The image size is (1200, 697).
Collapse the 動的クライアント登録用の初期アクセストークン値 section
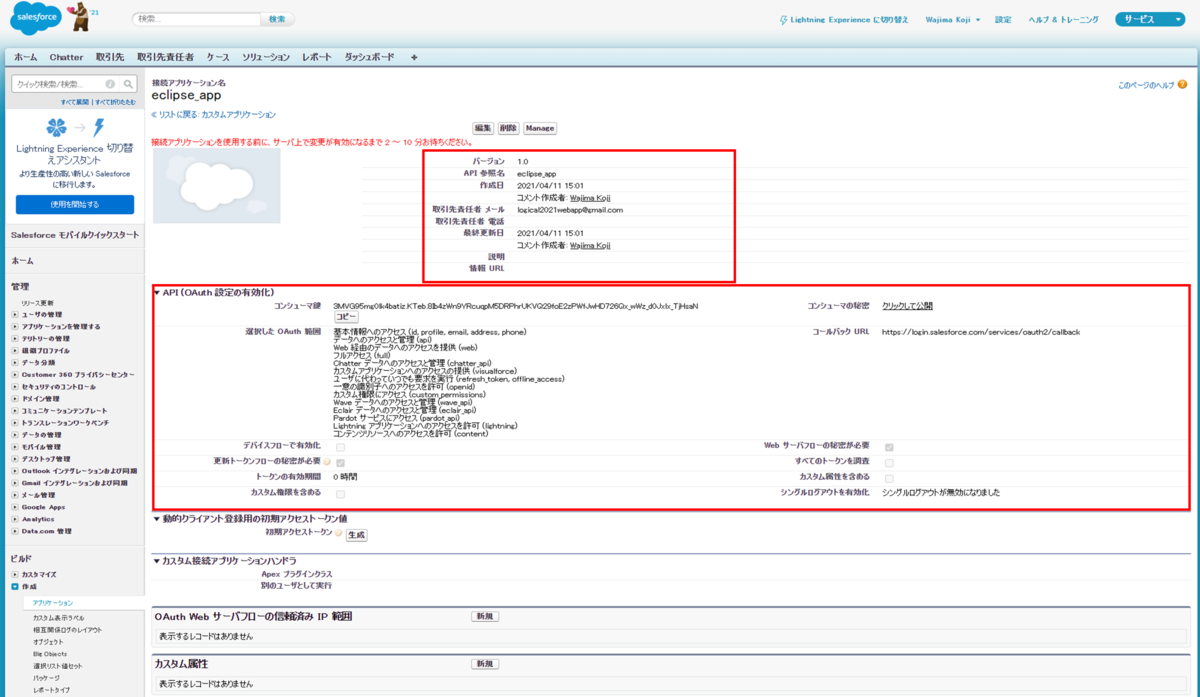coord(157,519)
